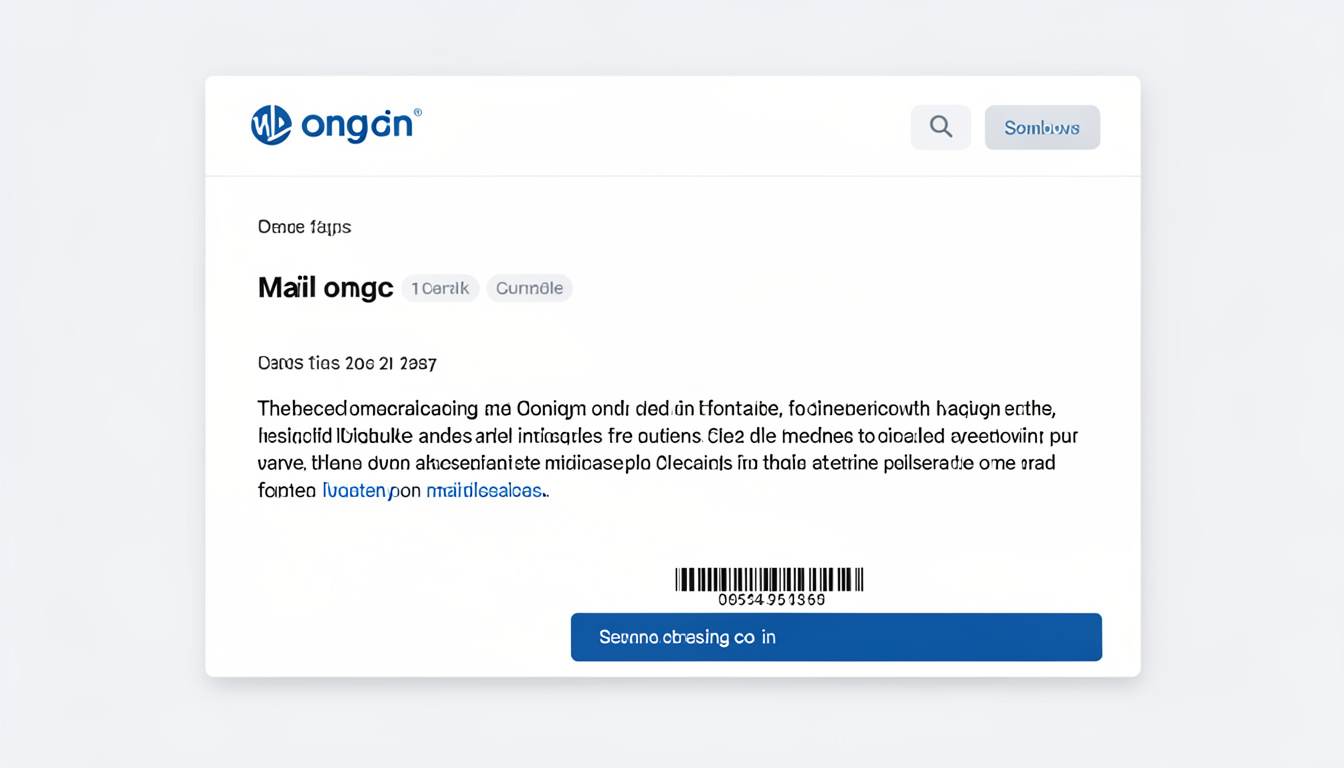Select the Omce faps breadcrumb item
Viewport: 1344px width, 768px height.
pyautogui.click(x=304, y=227)
